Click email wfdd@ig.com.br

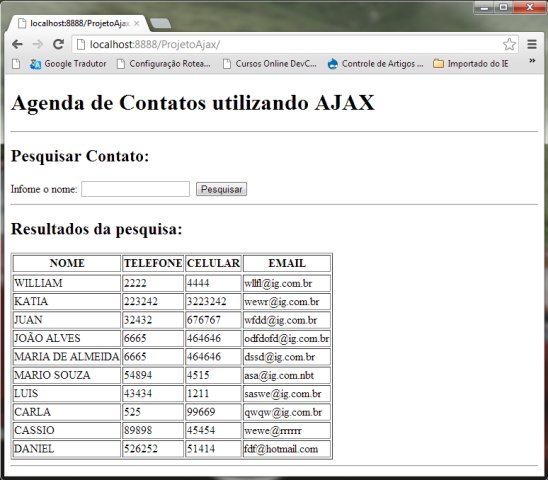[281, 320]
